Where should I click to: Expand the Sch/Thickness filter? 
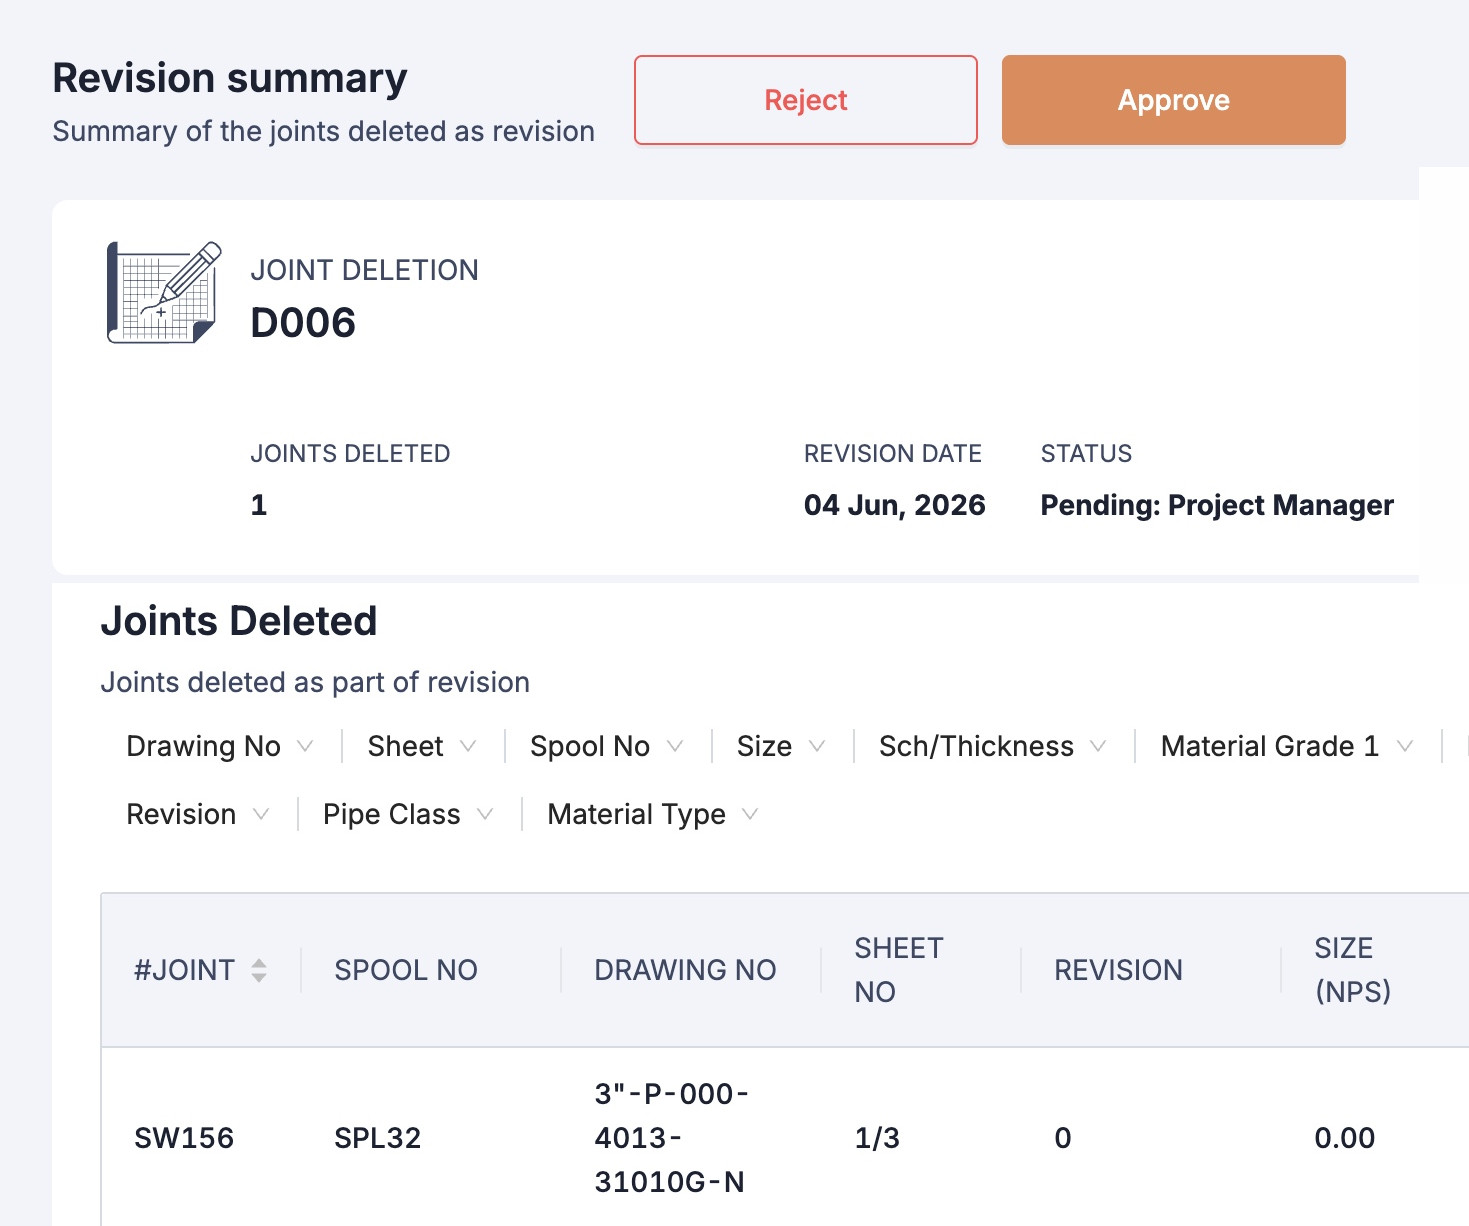tap(993, 746)
